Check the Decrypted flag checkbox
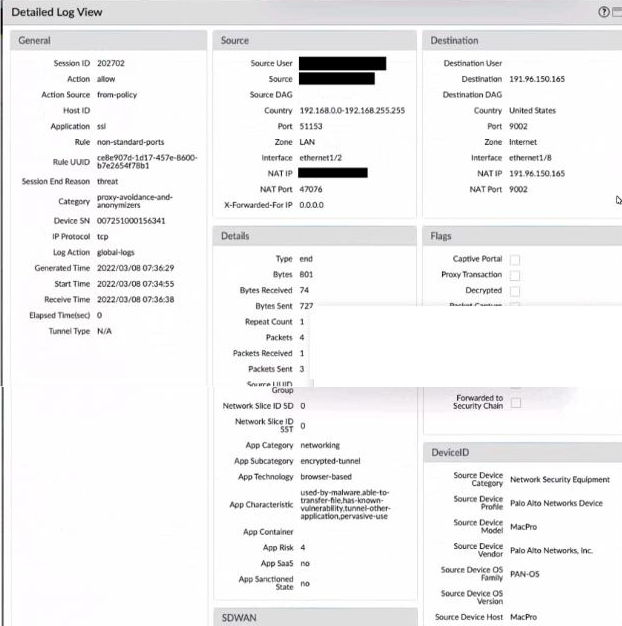The height and width of the screenshot is (626, 622). [515, 291]
